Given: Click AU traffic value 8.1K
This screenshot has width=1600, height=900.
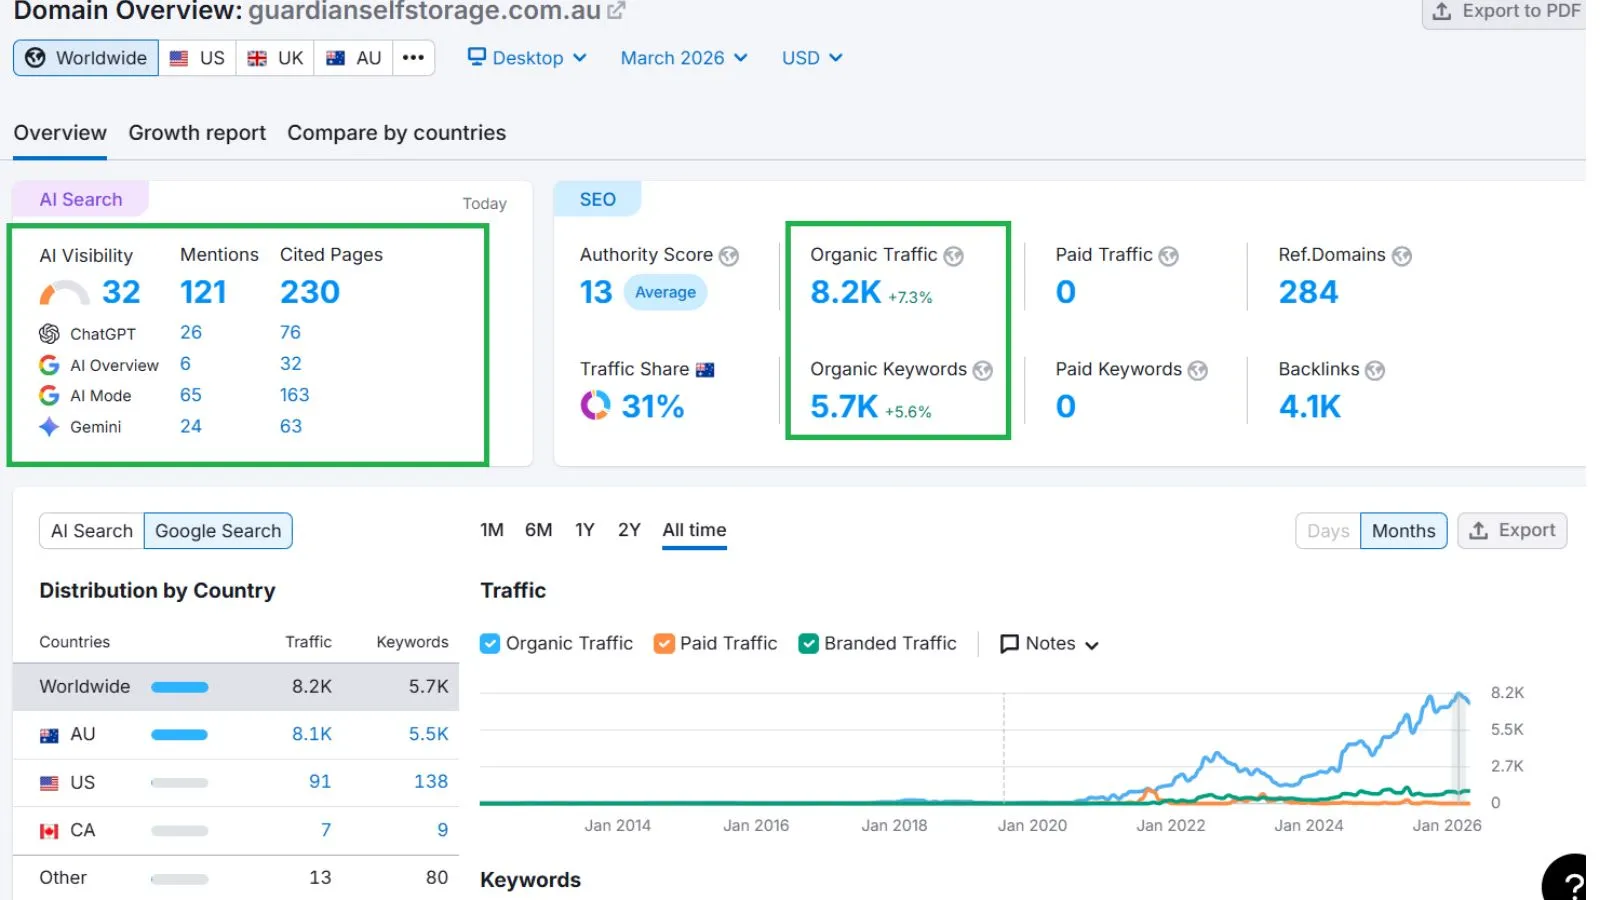Looking at the screenshot, I should tap(312, 735).
